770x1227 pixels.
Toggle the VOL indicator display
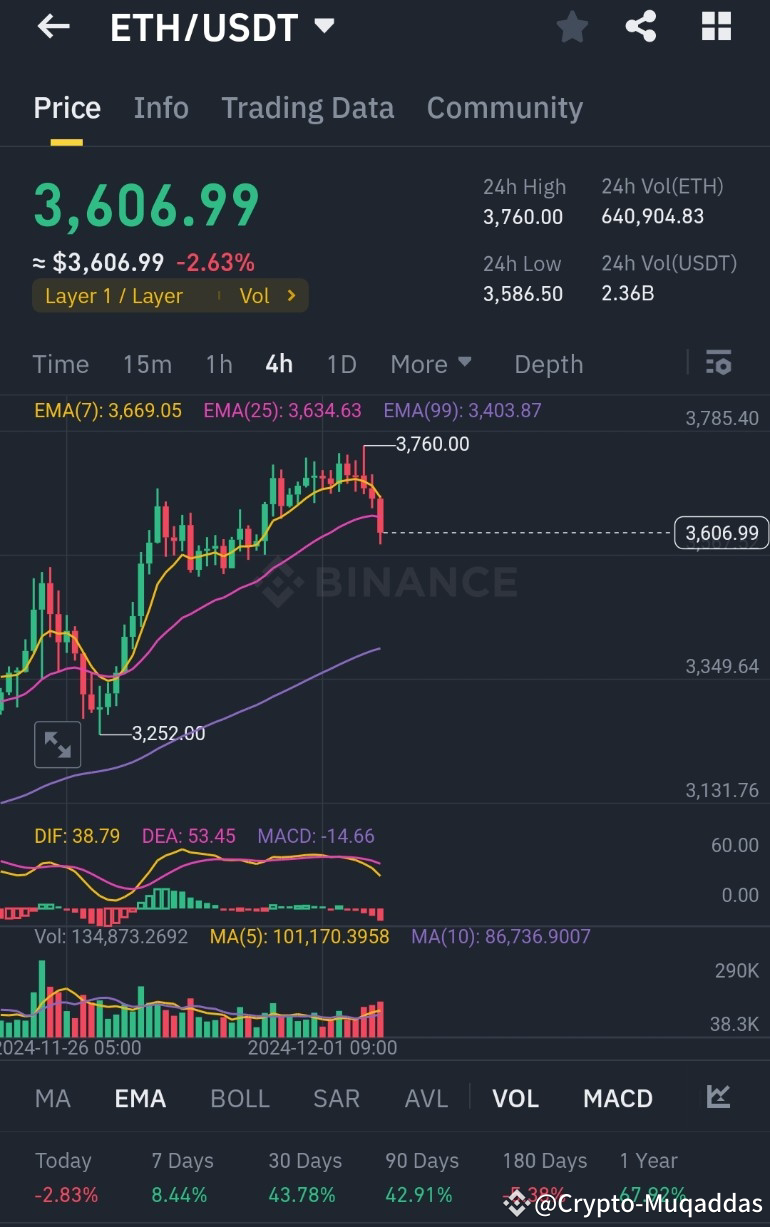515,1097
